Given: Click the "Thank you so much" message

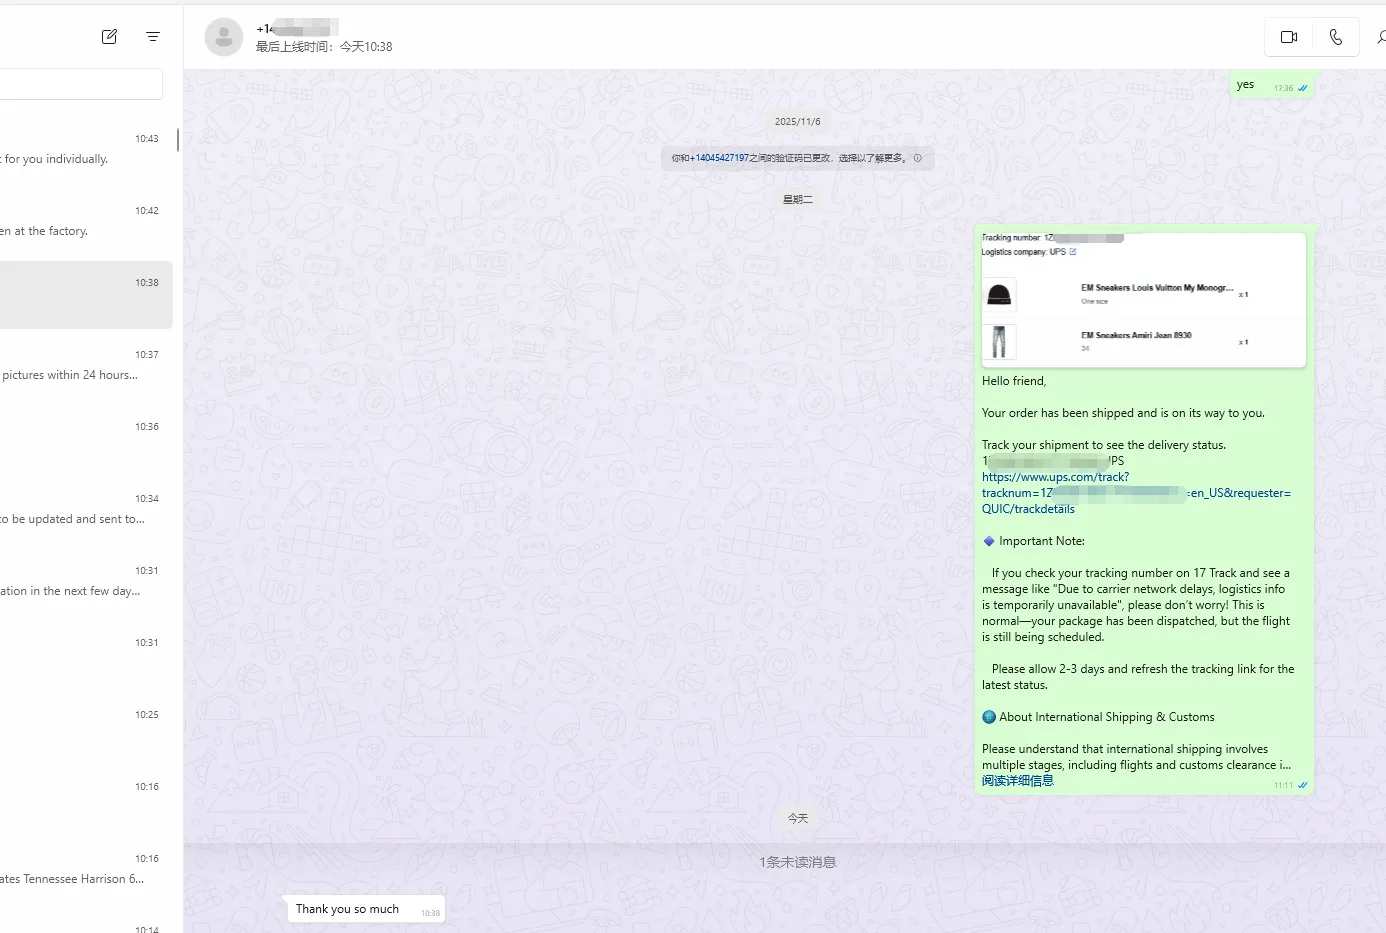Looking at the screenshot, I should [348, 909].
